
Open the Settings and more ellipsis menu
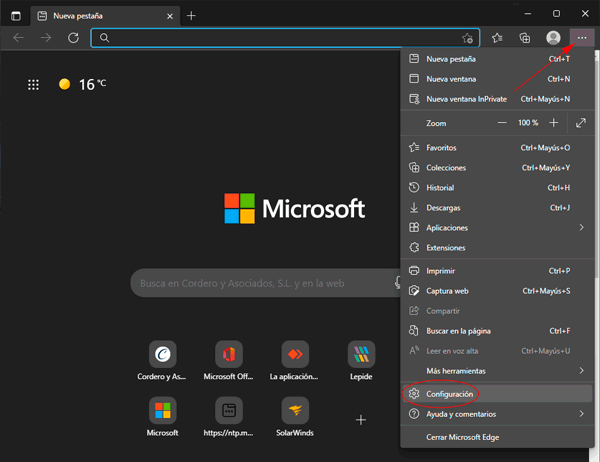[x=582, y=38]
